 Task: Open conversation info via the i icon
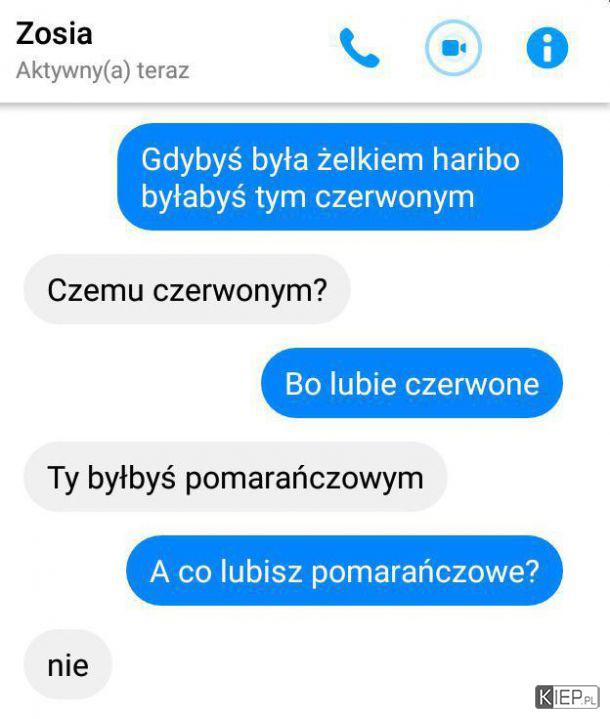(x=547, y=48)
